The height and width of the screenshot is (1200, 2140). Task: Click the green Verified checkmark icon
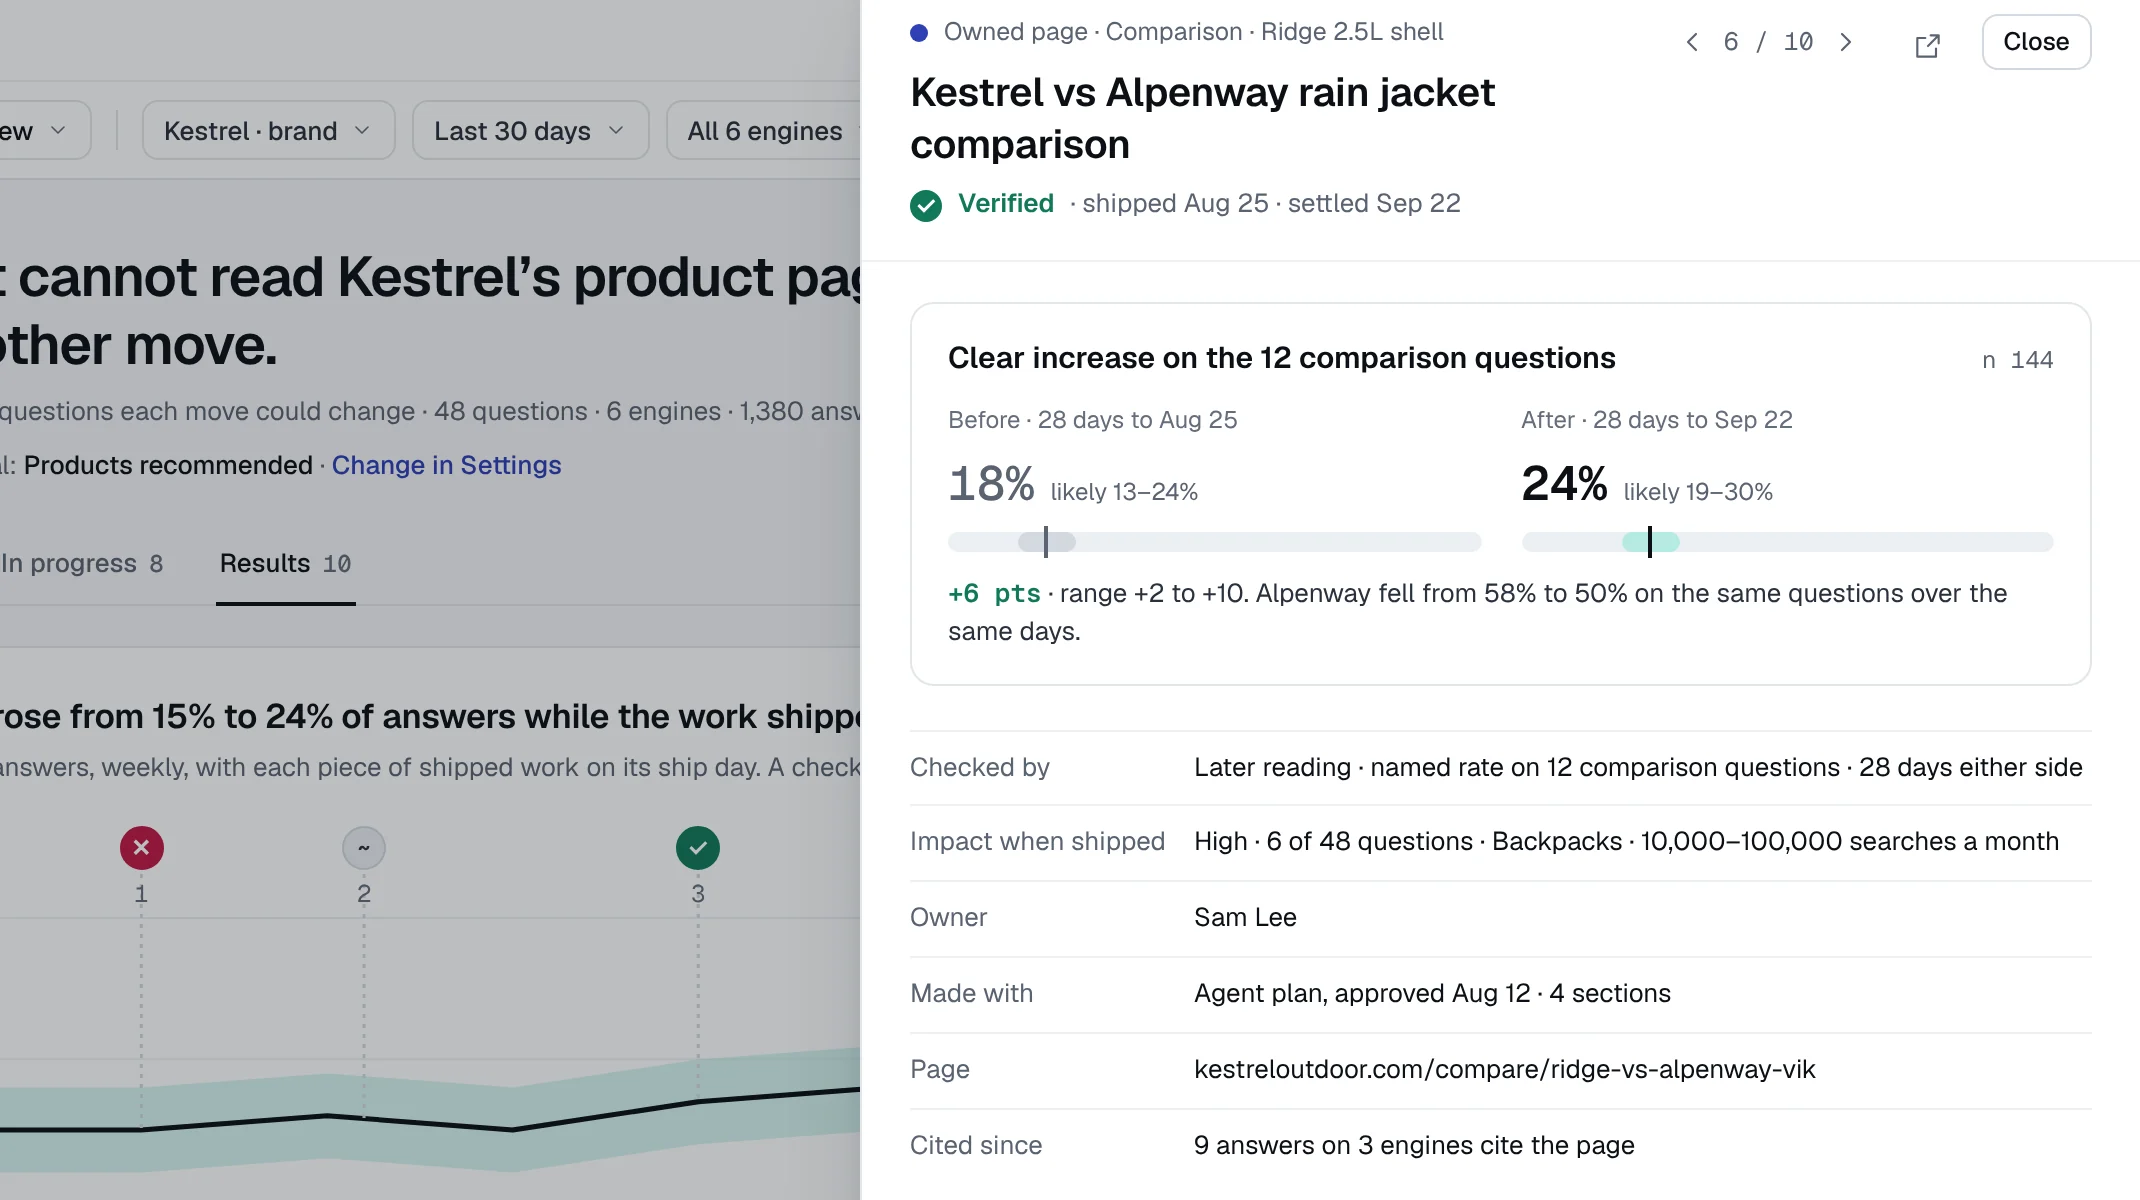[x=926, y=205]
